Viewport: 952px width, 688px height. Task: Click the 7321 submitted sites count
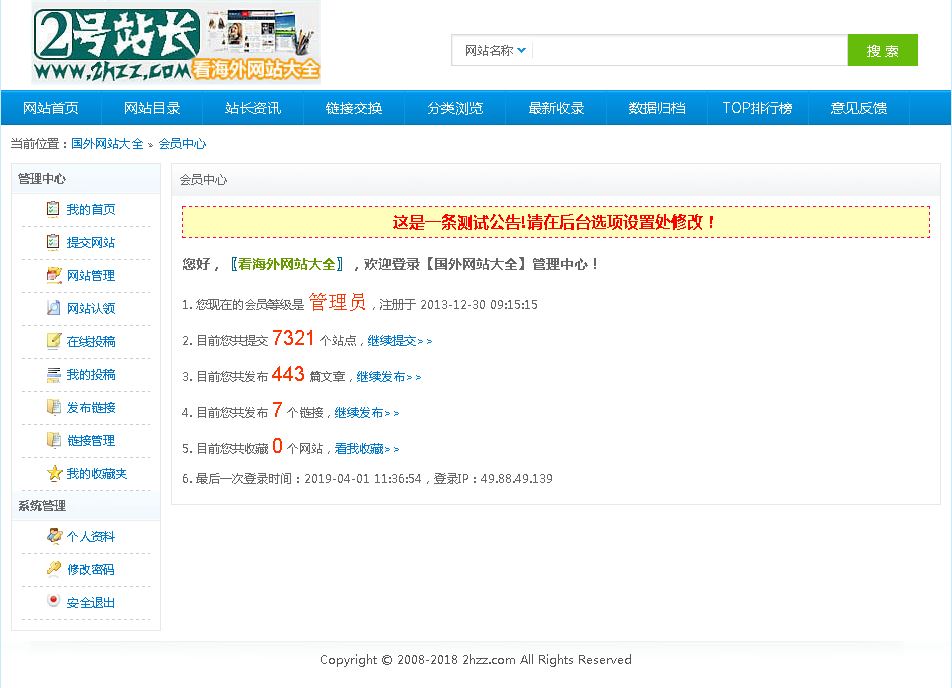(293, 338)
